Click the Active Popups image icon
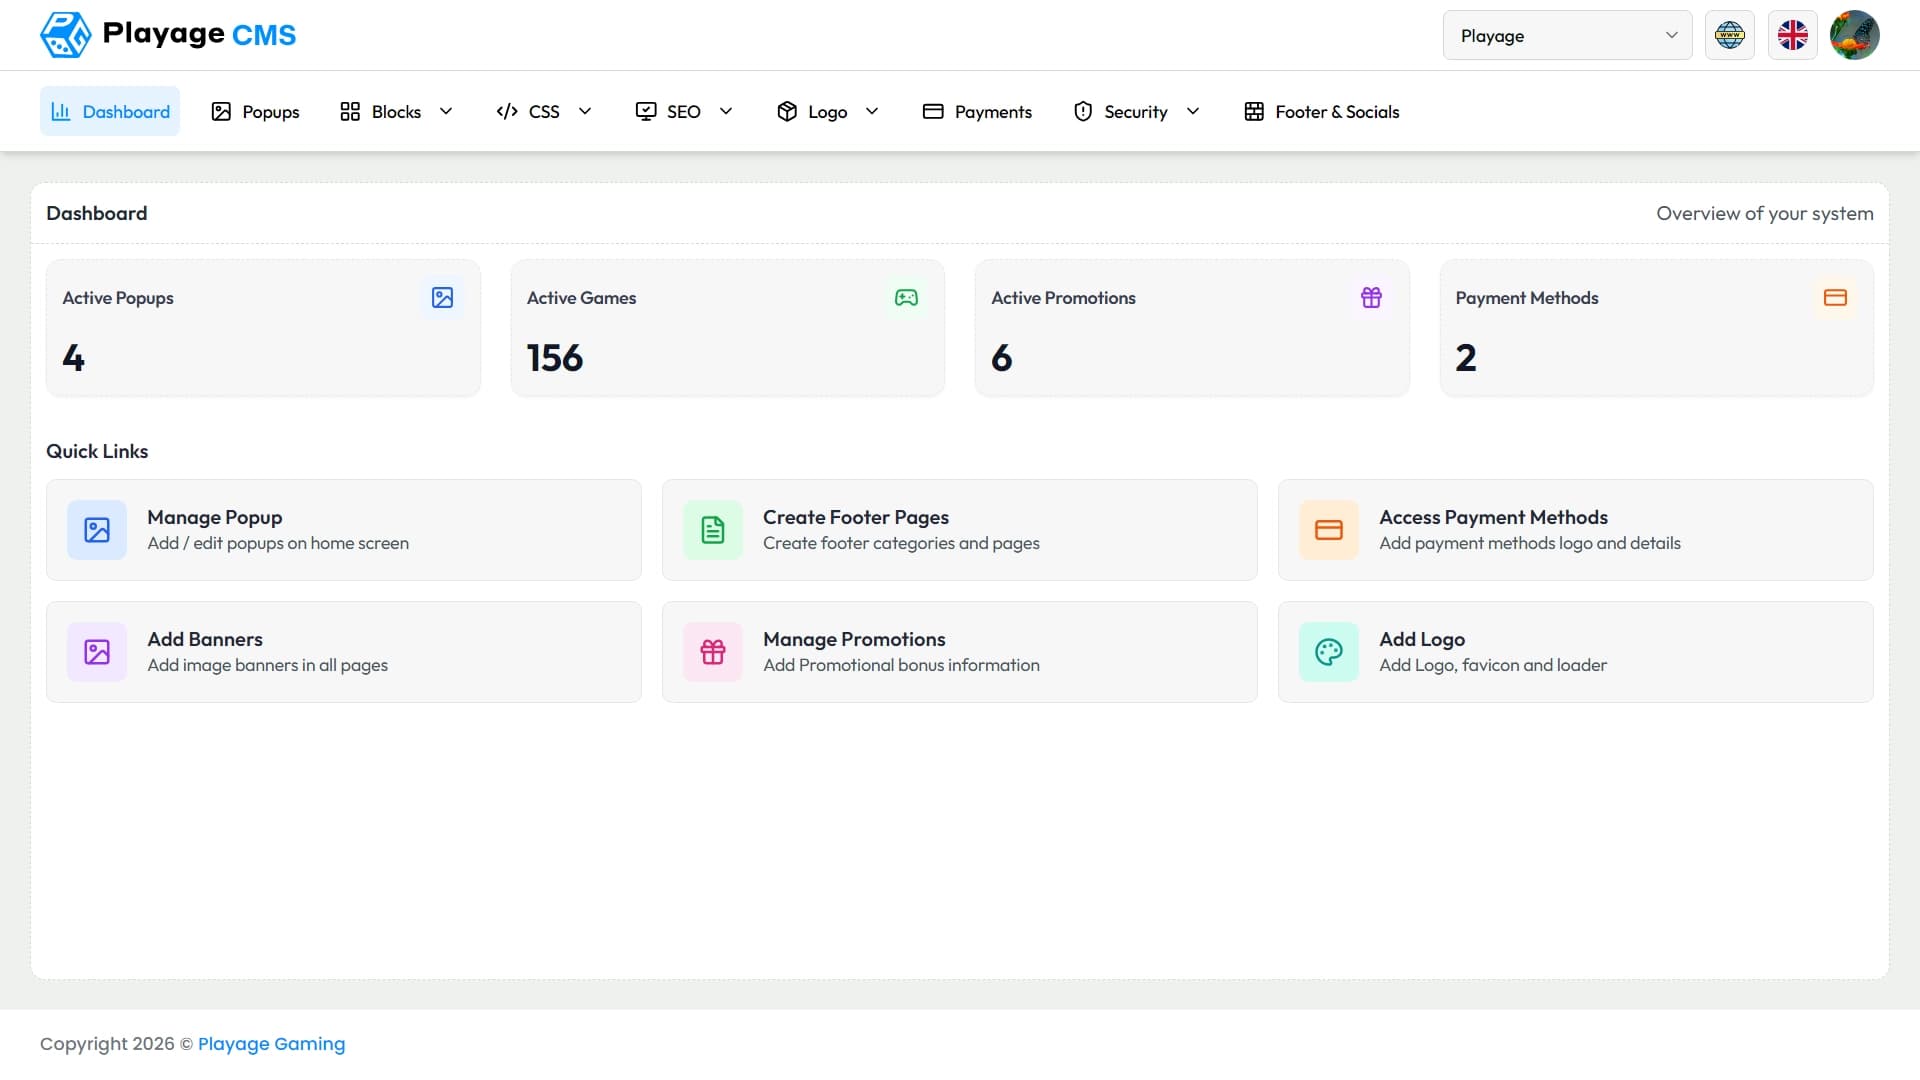Viewport: 1920px width, 1080px height. coord(443,298)
